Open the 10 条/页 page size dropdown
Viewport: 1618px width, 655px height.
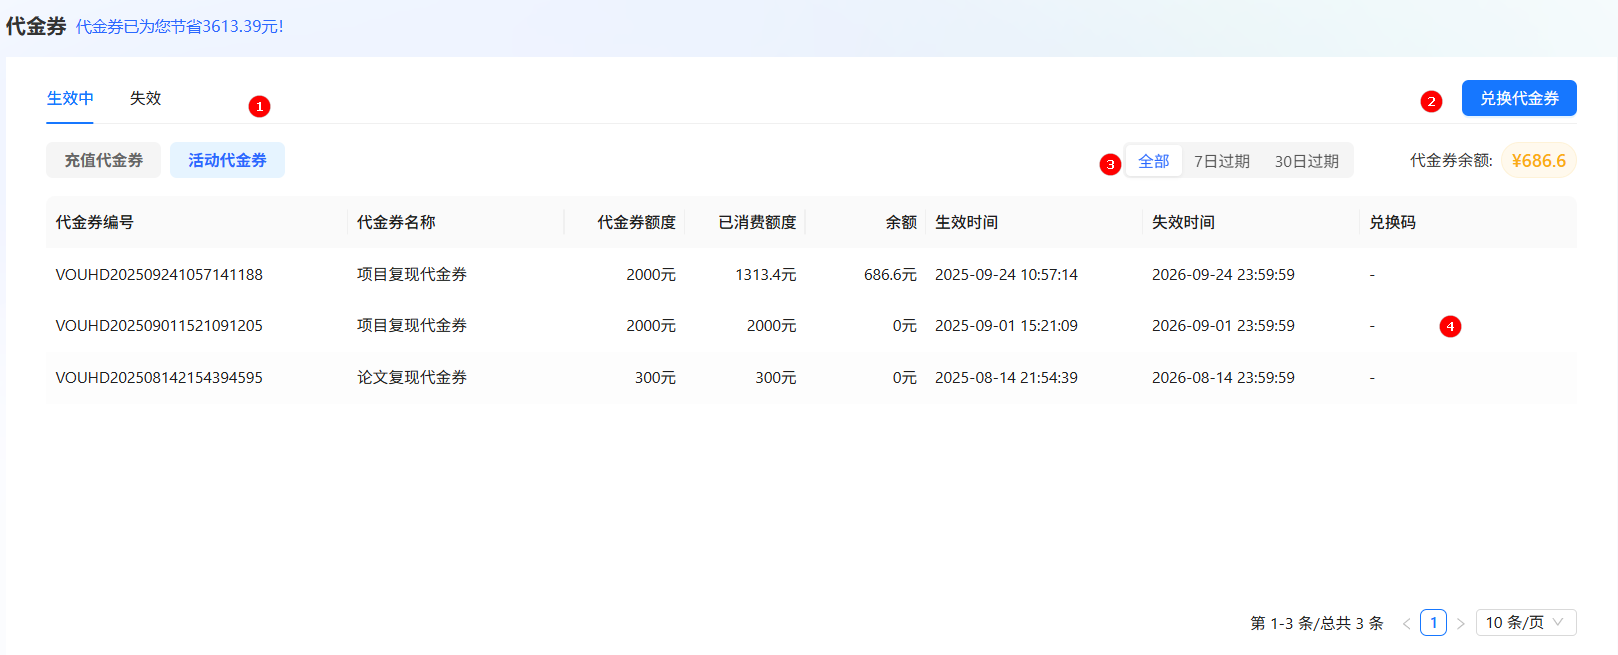coord(1526,622)
